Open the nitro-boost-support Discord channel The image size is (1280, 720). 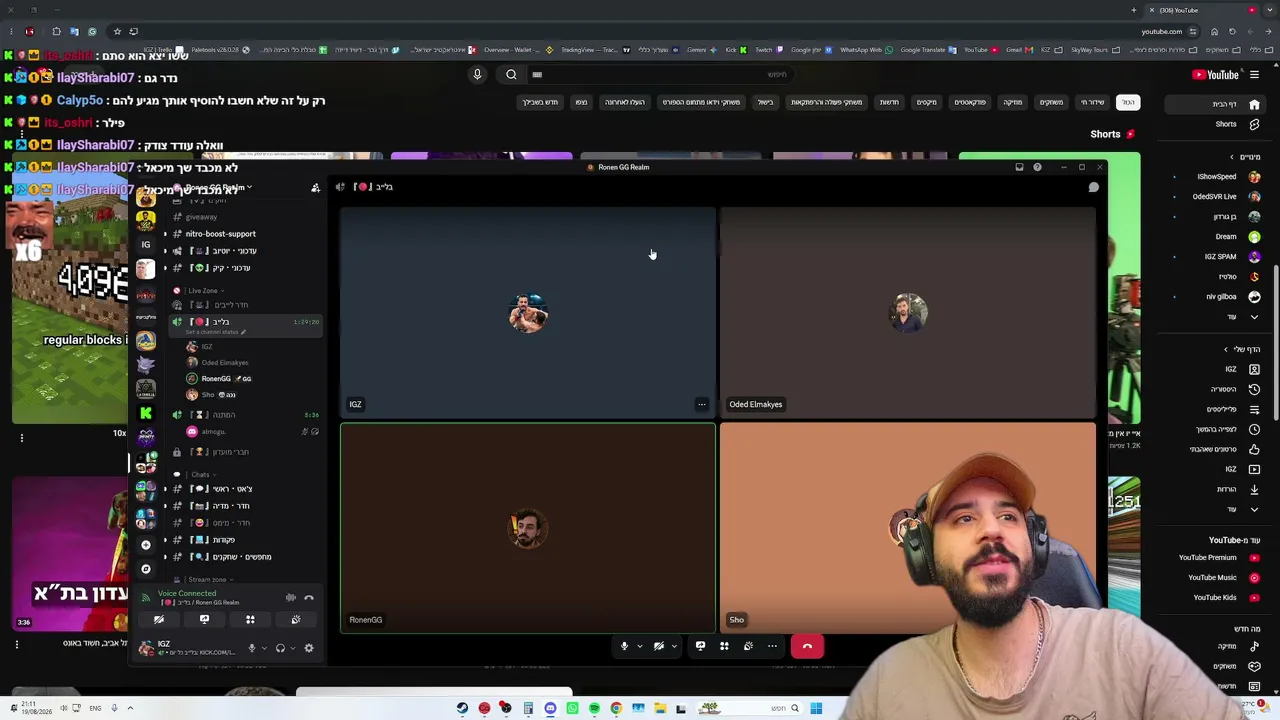coord(220,234)
